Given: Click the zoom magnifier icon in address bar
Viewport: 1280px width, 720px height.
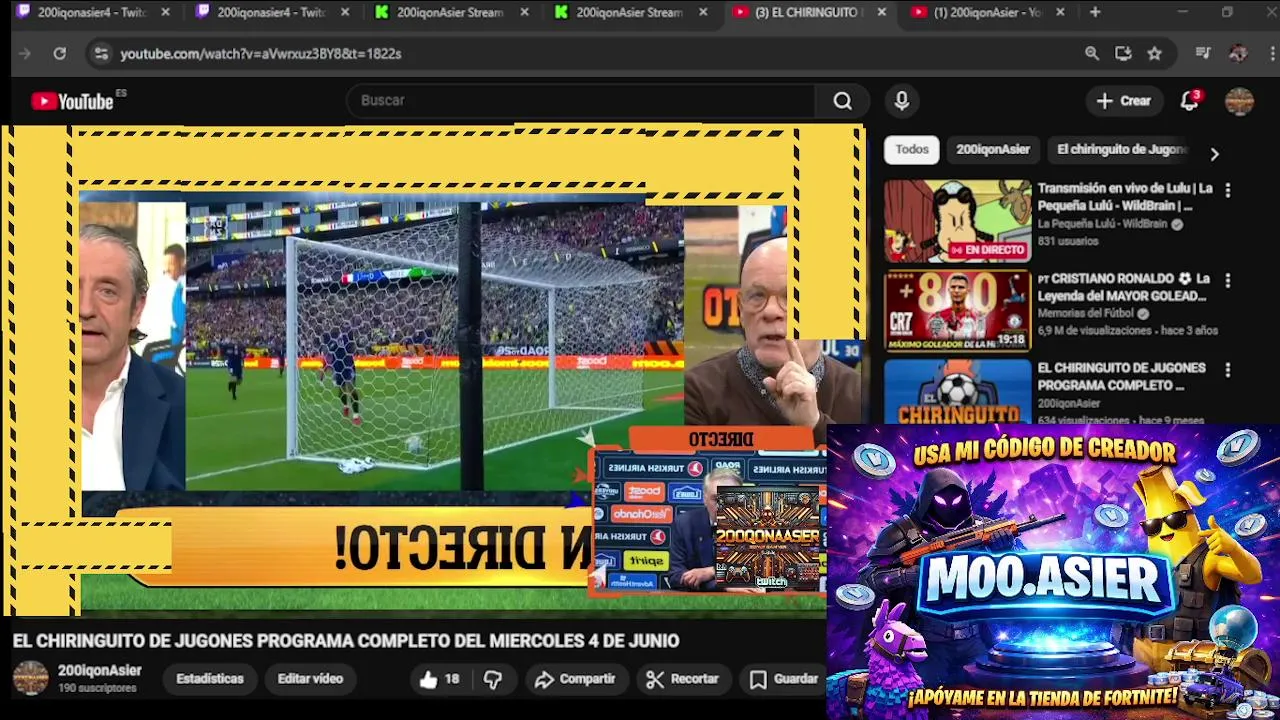Looking at the screenshot, I should point(1092,54).
